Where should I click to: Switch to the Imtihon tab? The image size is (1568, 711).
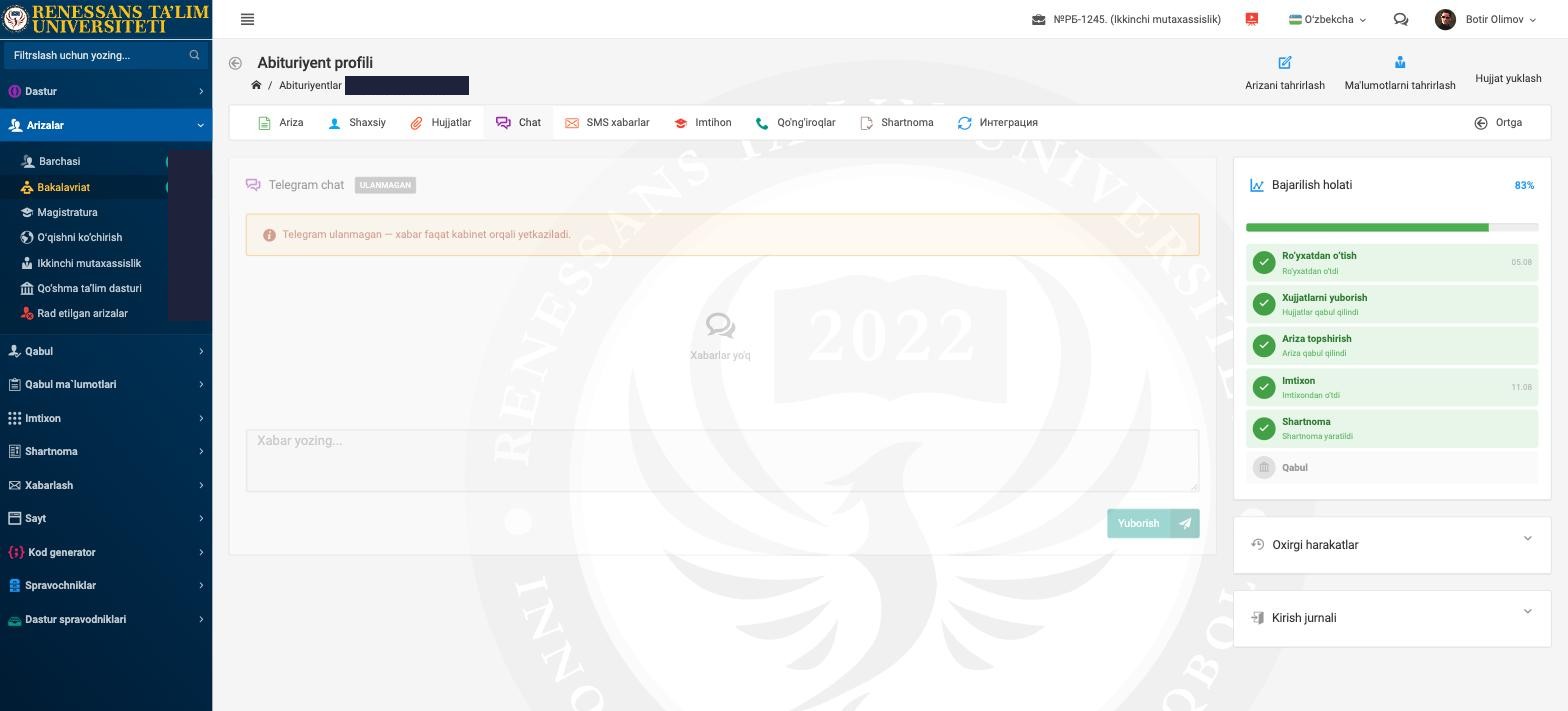[703, 123]
